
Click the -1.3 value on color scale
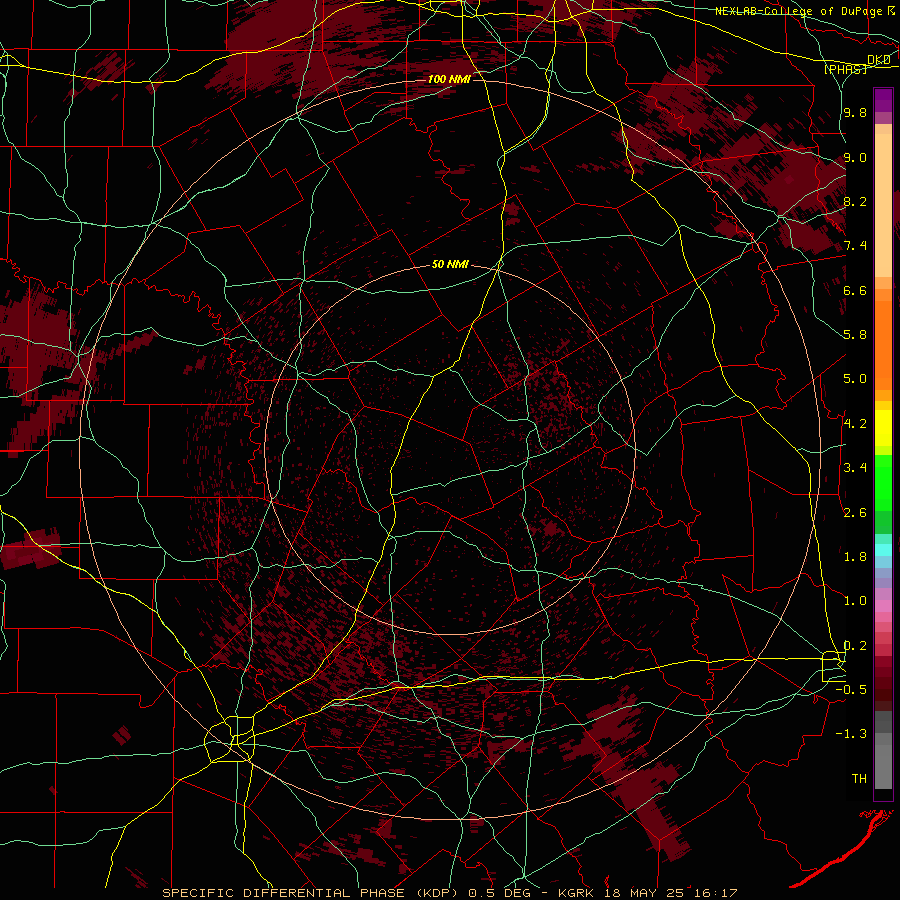click(x=851, y=735)
